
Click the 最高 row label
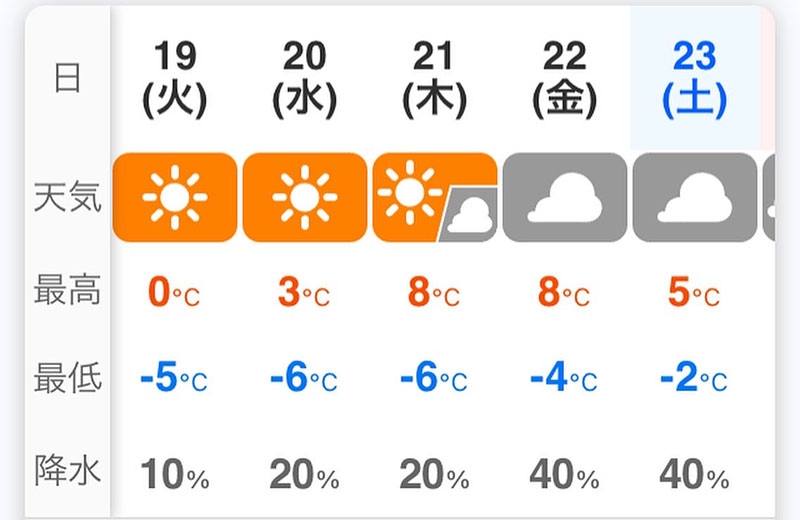67,292
